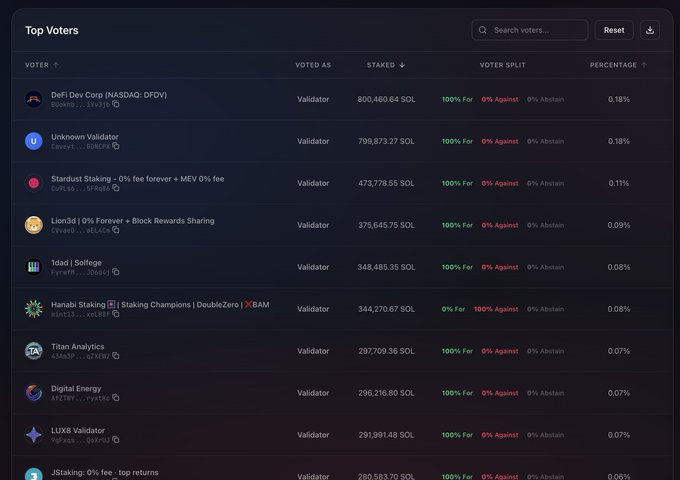Screen dimensions: 680x480
Task: Open Stardust Staking voter name
Action: point(137,179)
